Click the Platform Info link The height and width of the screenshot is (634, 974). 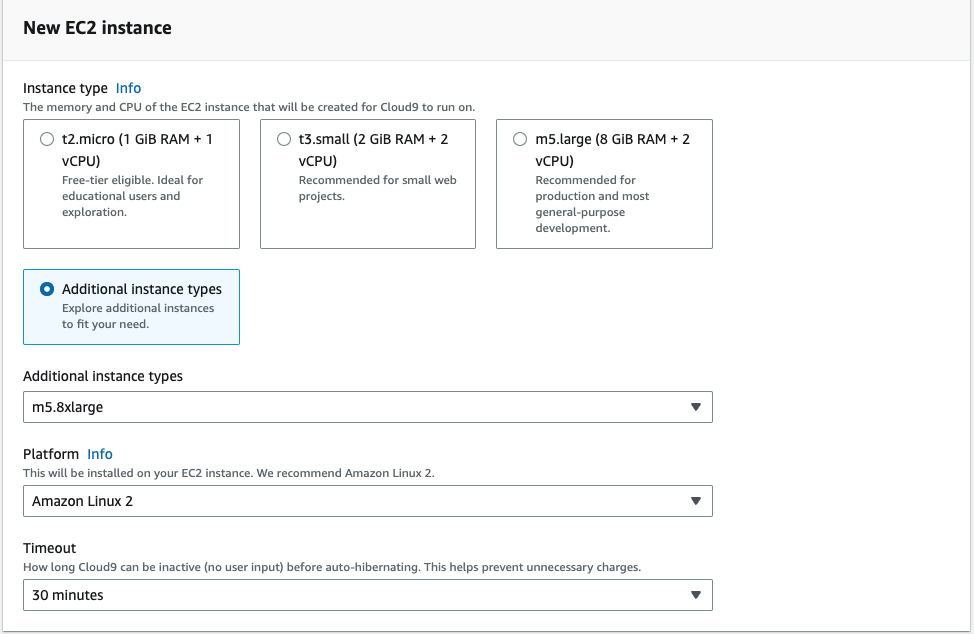100,454
